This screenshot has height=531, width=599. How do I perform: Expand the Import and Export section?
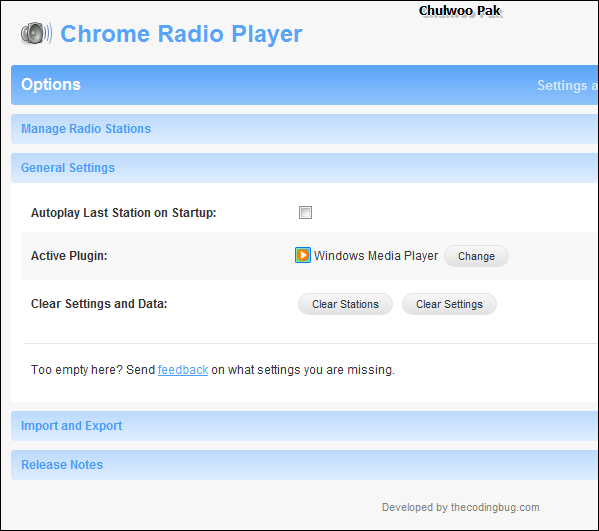point(304,426)
